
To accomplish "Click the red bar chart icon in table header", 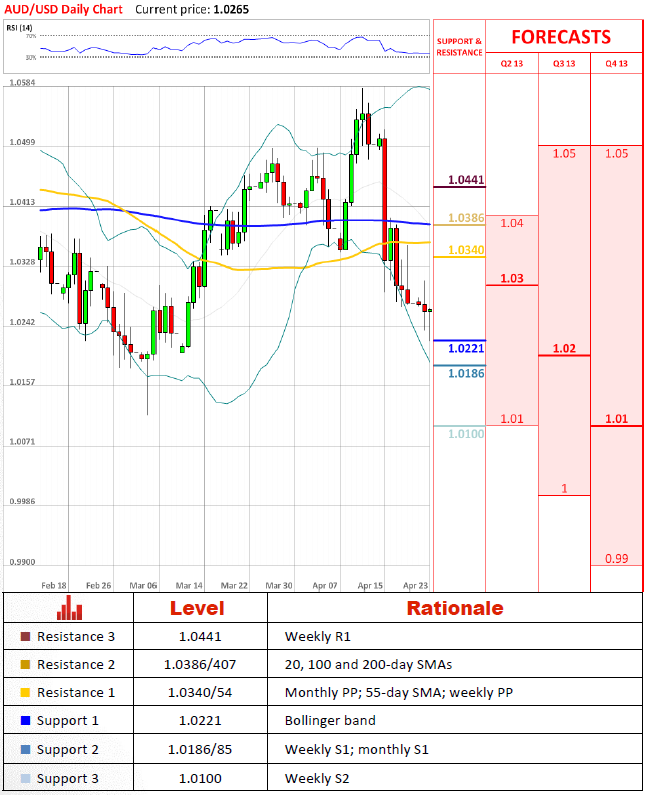I will tap(69, 607).
